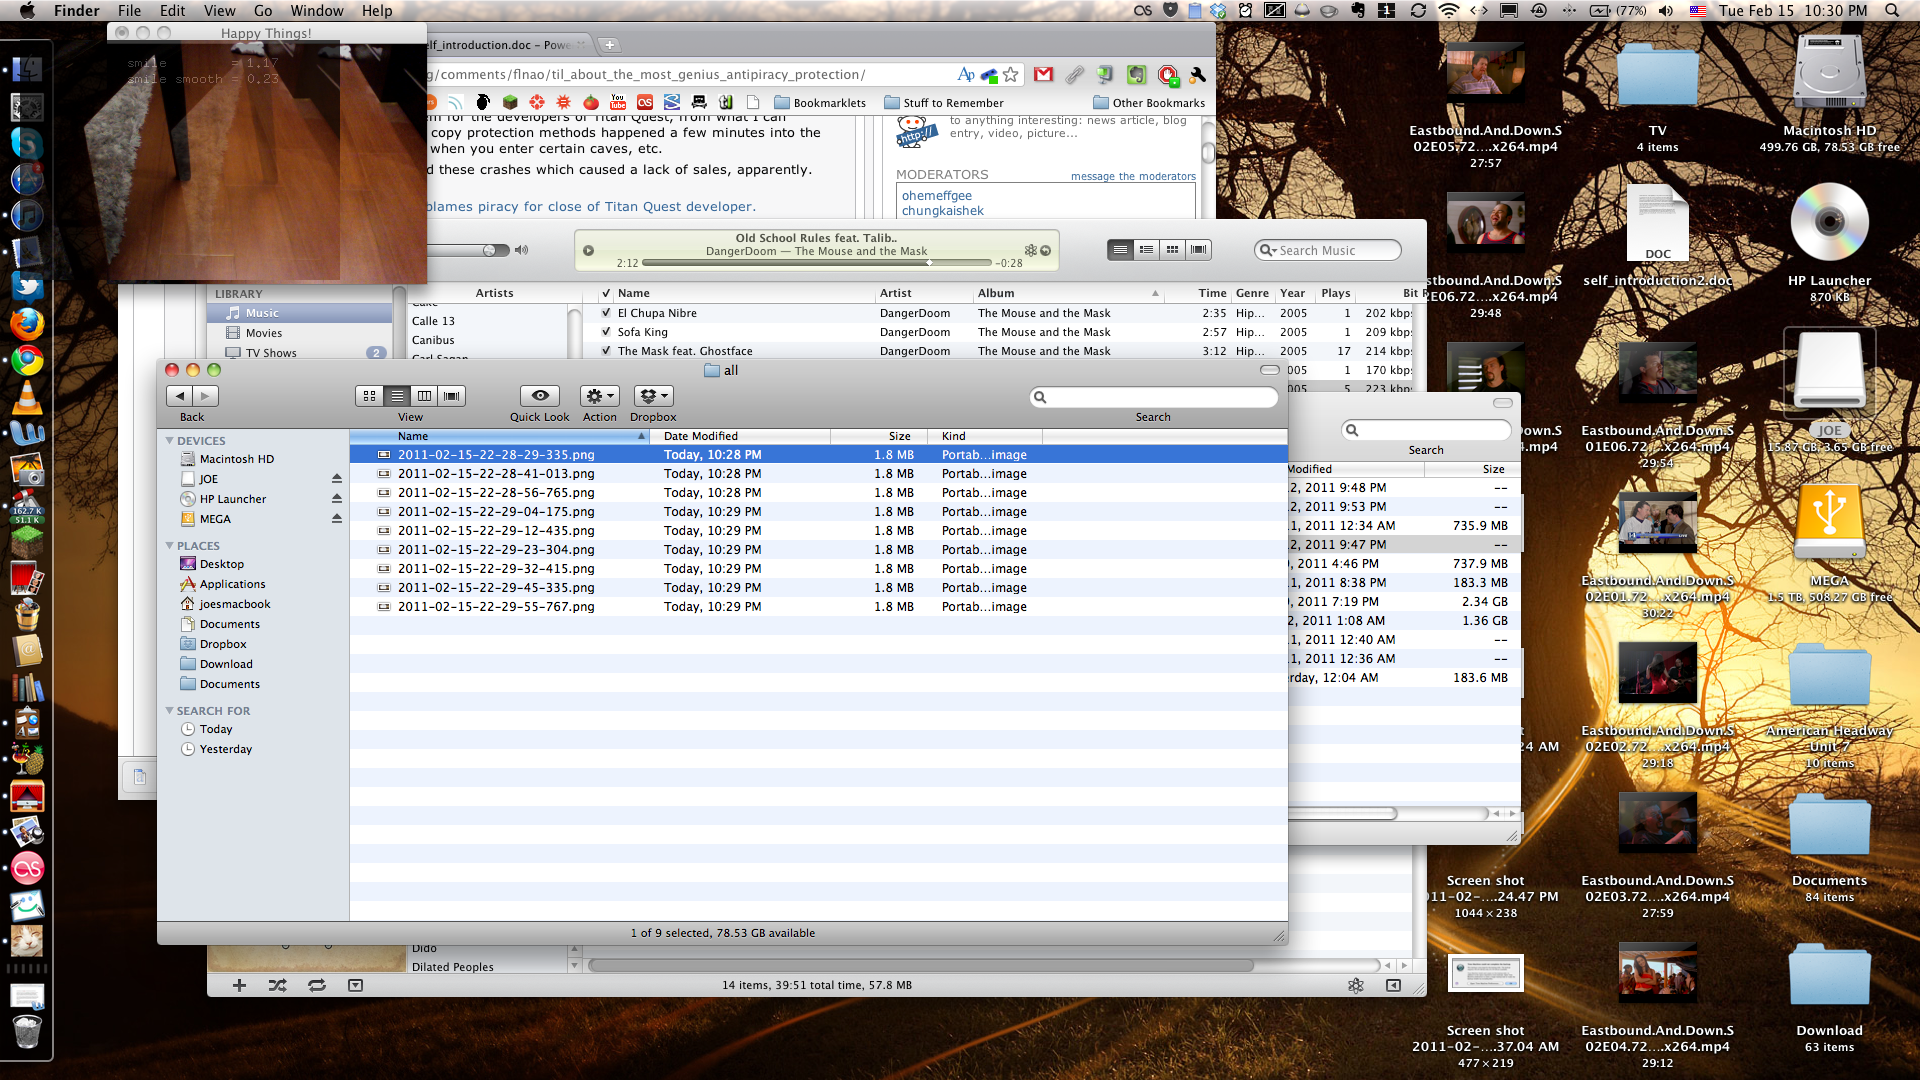The height and width of the screenshot is (1080, 1920).
Task: Uncheck the Sofa King track checkbox
Action: pos(606,332)
